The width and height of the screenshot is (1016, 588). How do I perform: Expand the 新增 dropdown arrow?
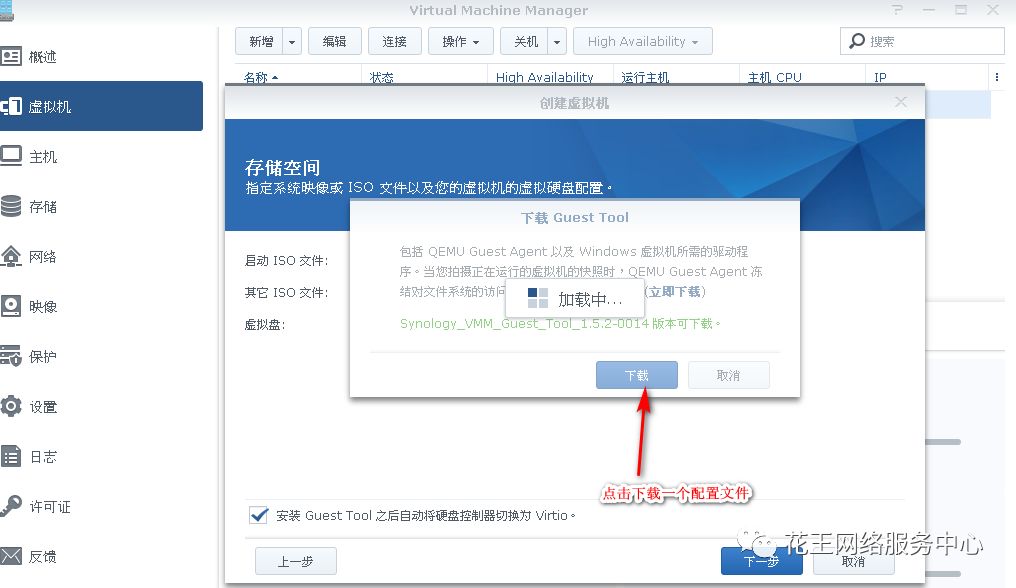292,41
